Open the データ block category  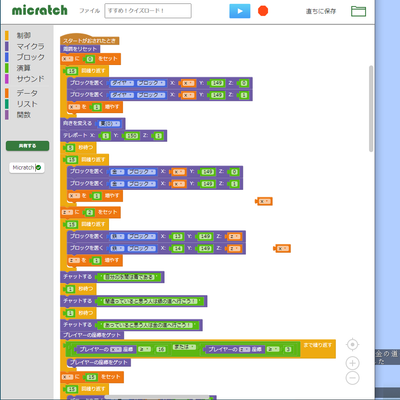click(x=27, y=93)
